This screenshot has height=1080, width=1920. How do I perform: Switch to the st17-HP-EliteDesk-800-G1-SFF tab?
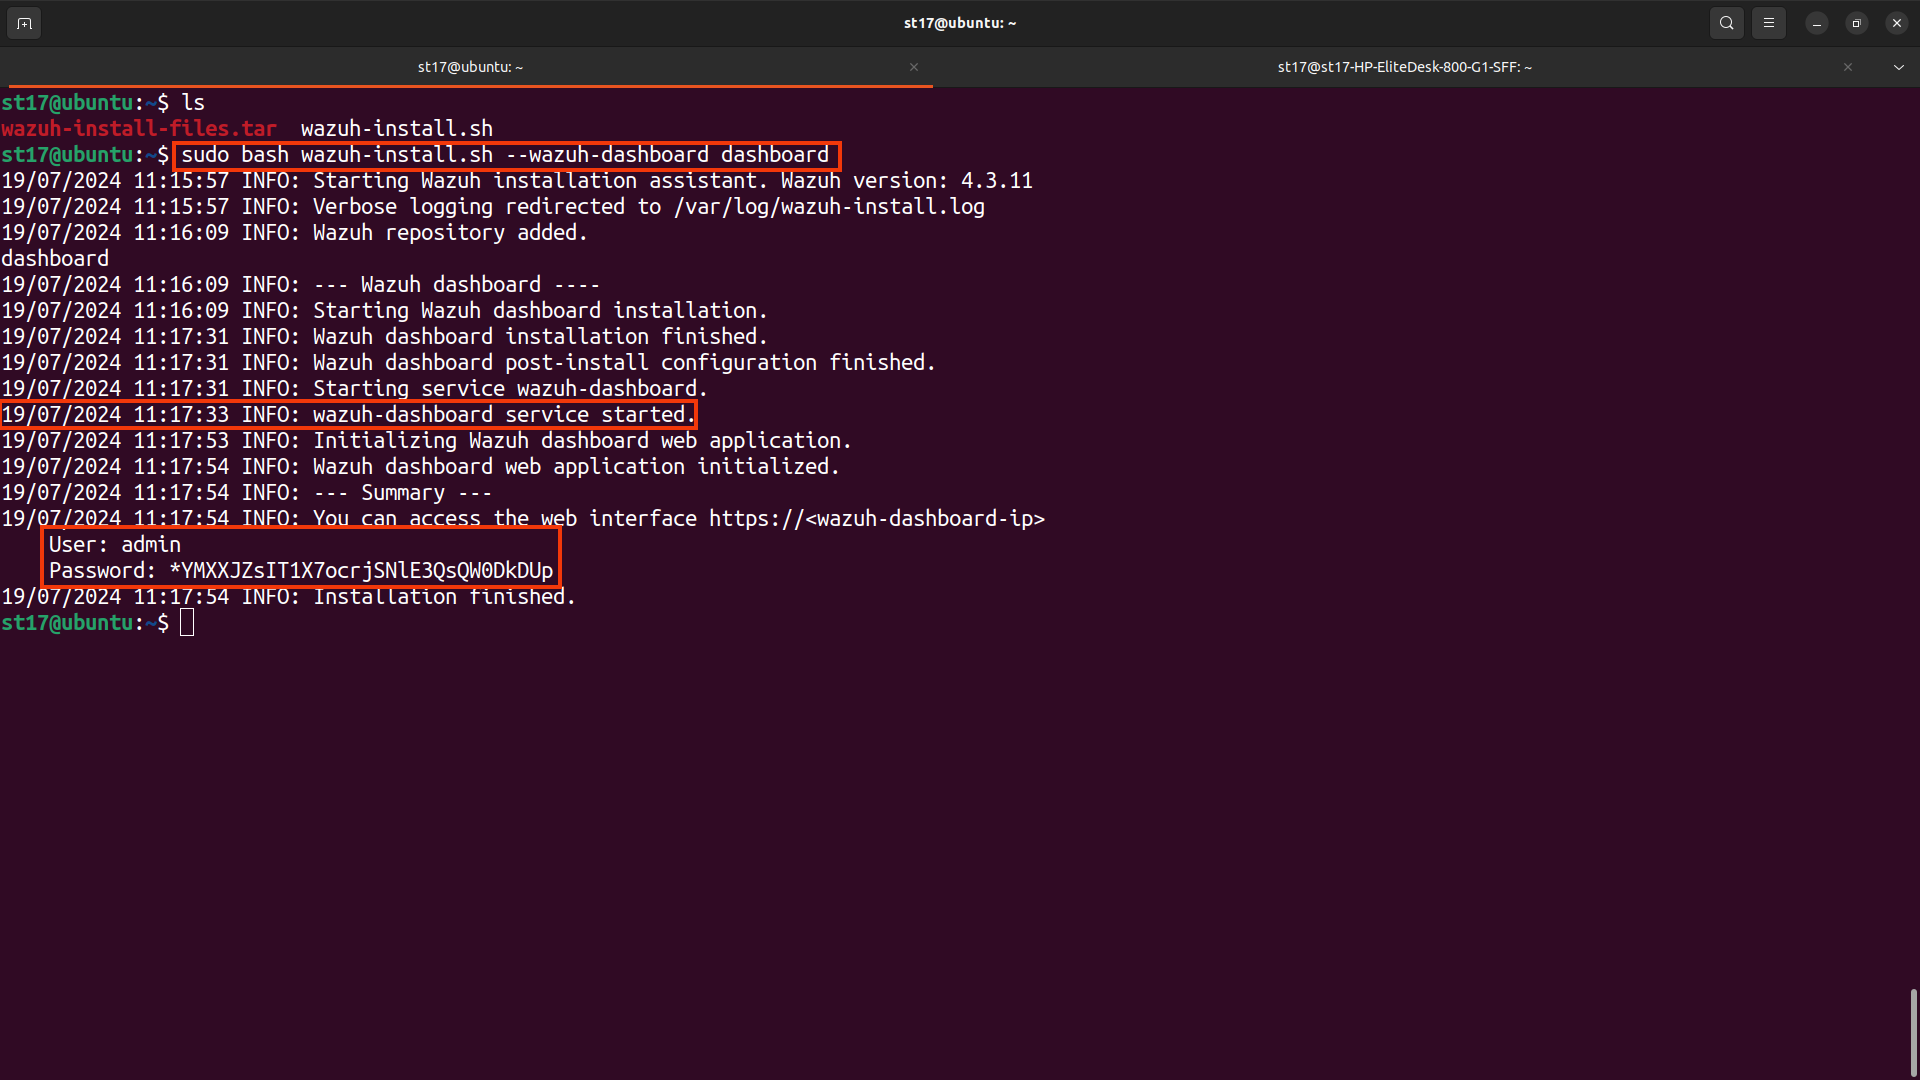click(1404, 67)
